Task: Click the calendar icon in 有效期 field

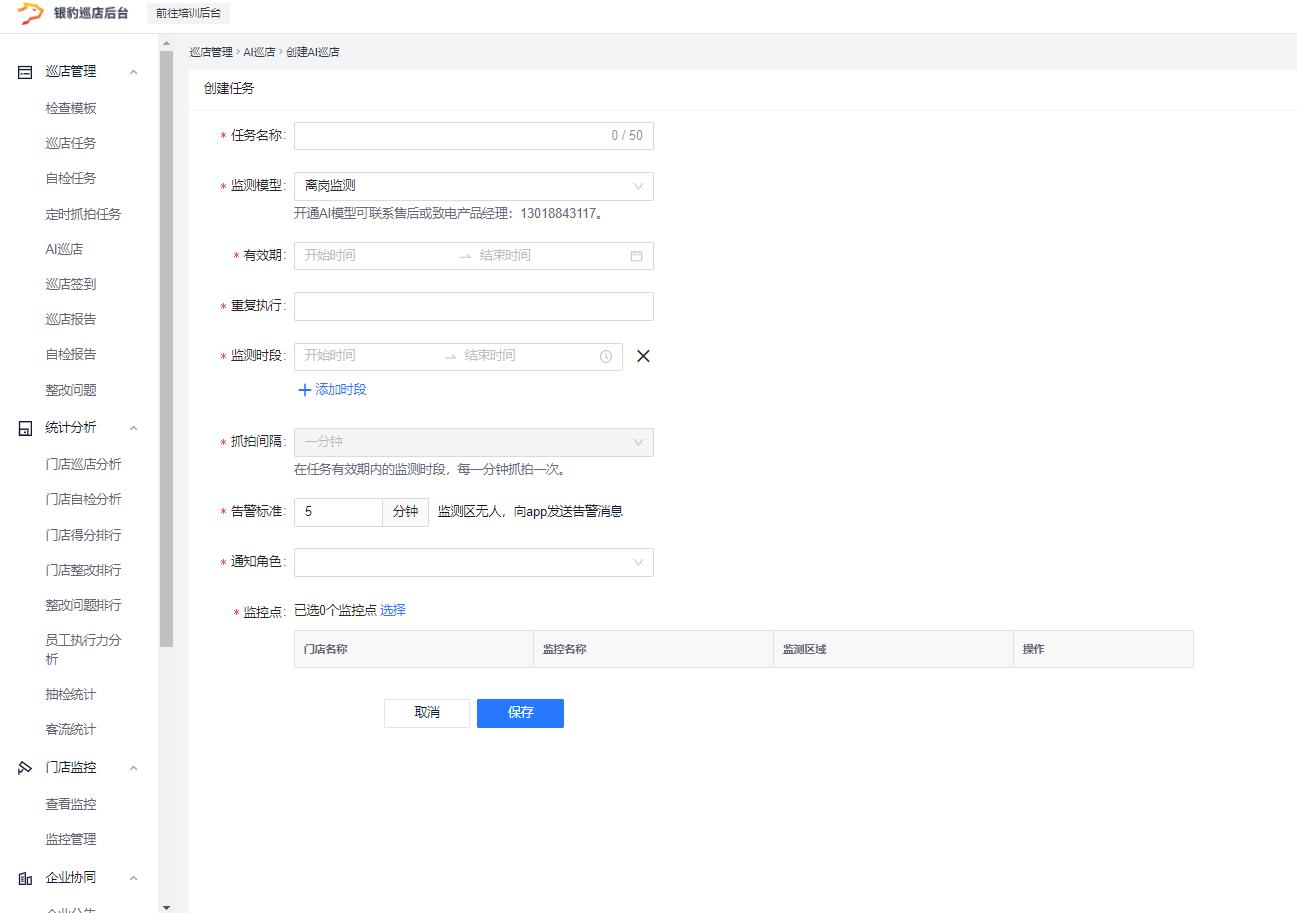Action: coord(636,256)
